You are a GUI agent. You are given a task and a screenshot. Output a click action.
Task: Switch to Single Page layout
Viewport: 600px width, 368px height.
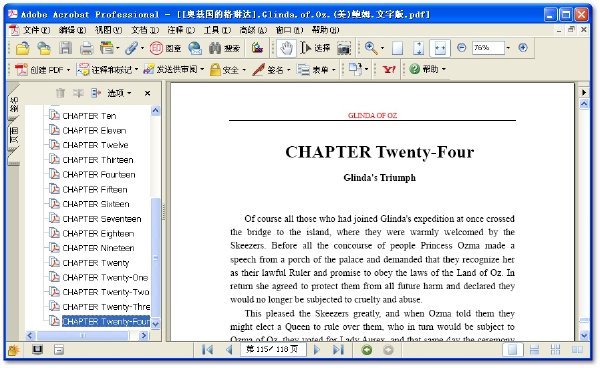pyautogui.click(x=512, y=350)
